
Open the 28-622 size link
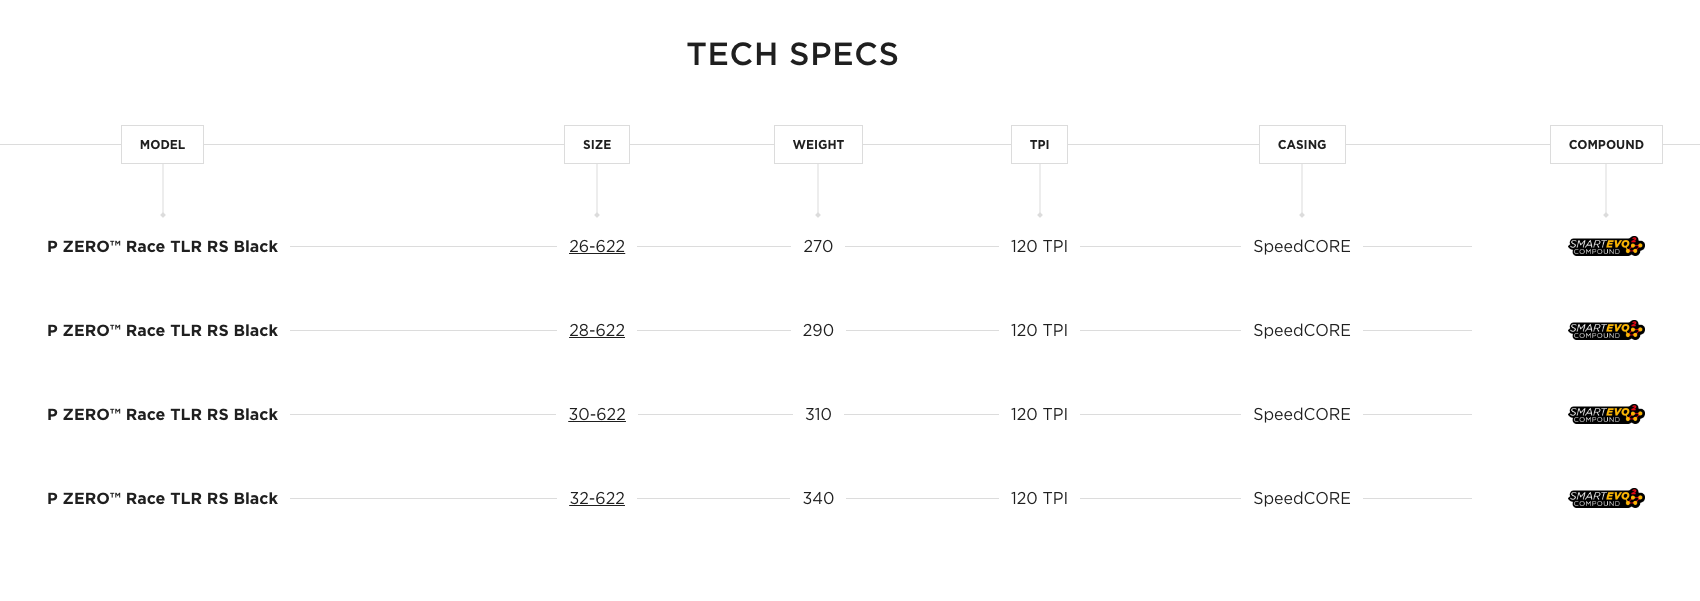coord(597,330)
